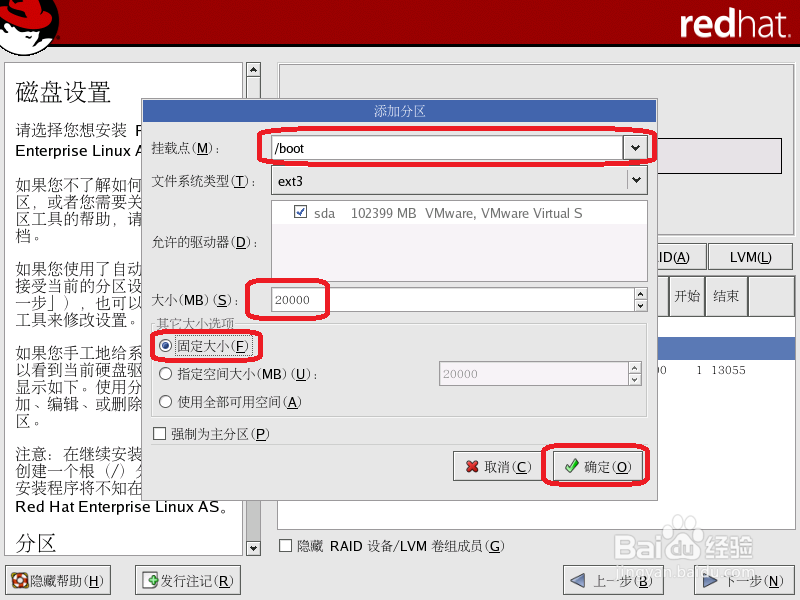Screen dimensions: 800x600
Task: Select the sda 102399 MB drive row
Action: coord(459,213)
